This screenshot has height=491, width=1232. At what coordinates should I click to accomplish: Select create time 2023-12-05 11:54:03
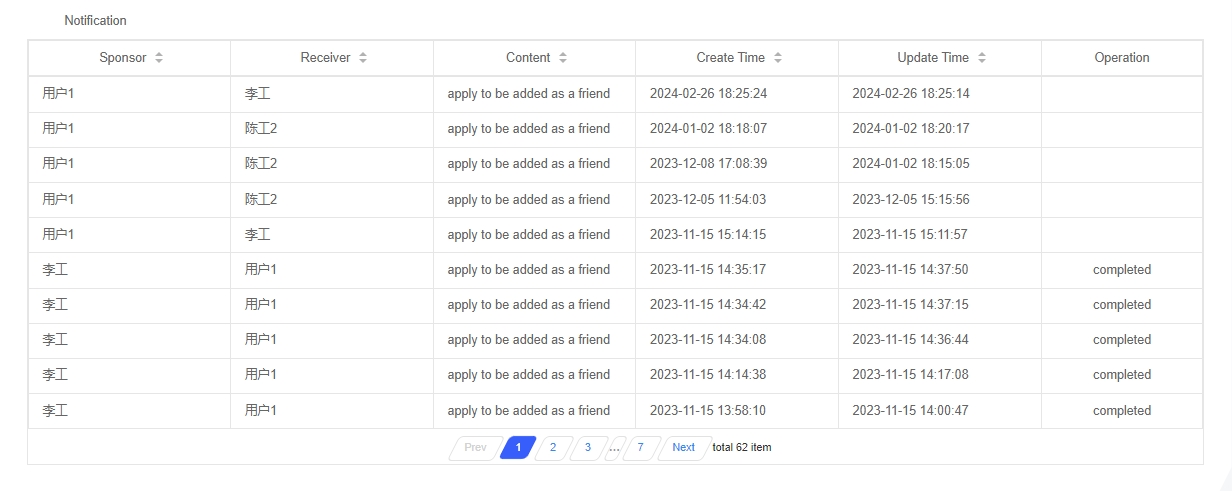(708, 200)
